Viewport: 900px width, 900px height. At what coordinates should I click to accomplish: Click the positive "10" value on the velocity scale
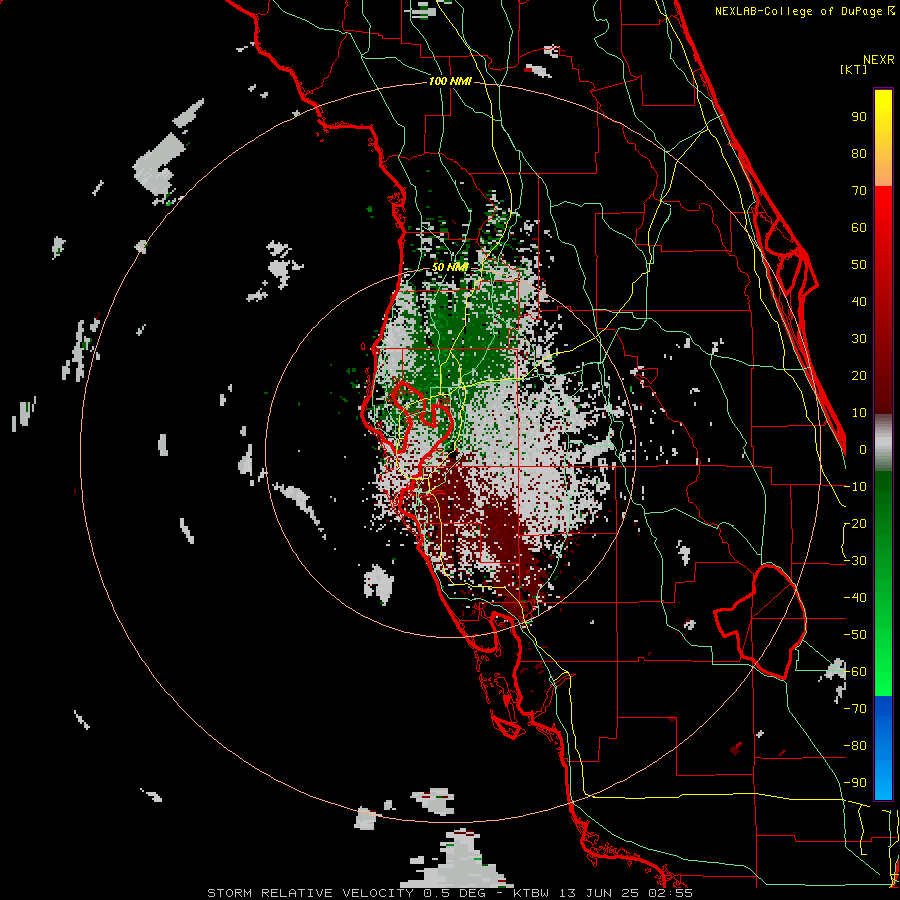click(859, 413)
